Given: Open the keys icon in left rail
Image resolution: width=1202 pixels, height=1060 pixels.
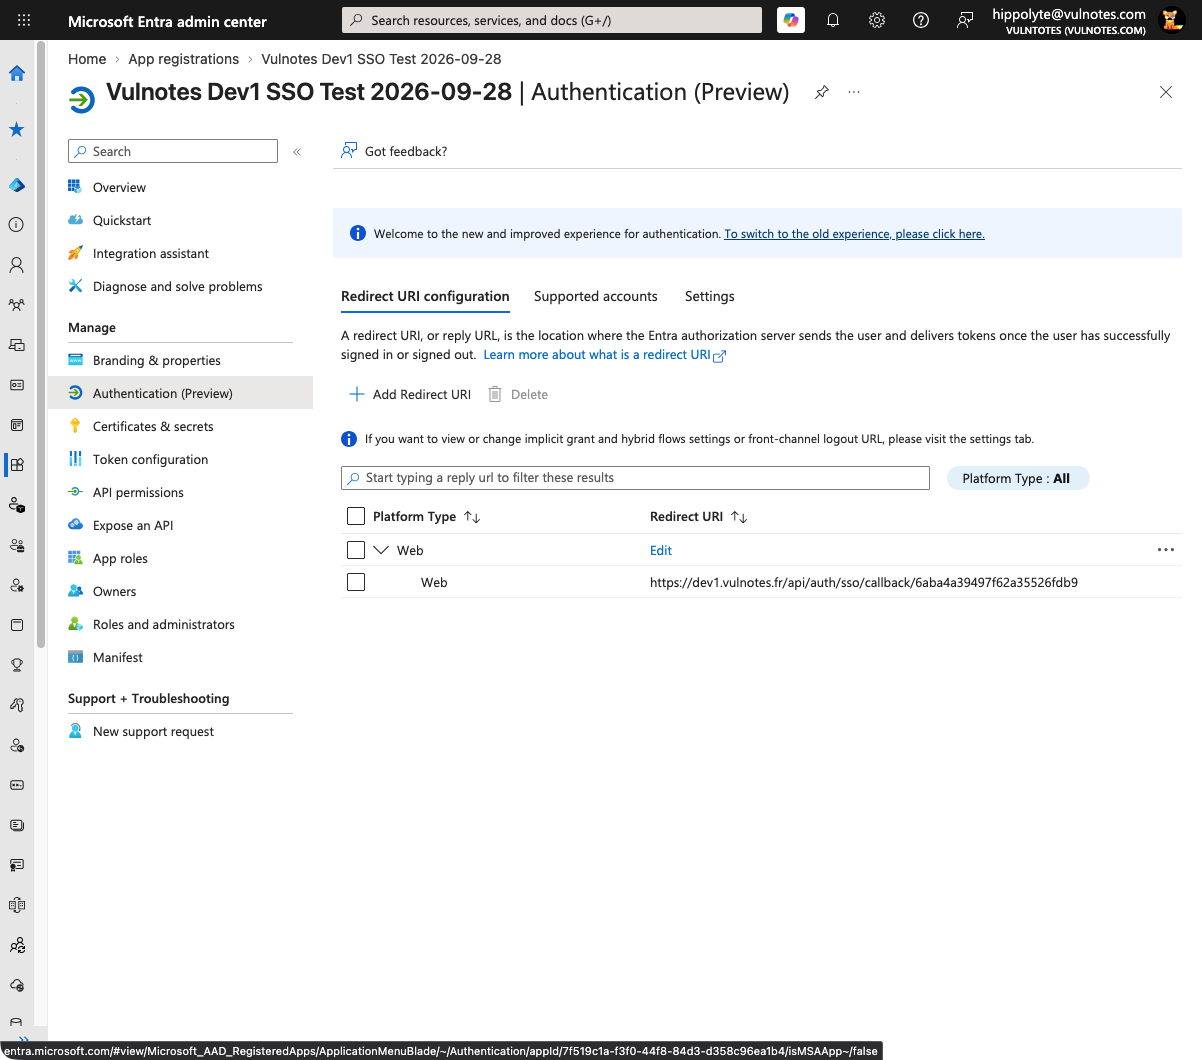Looking at the screenshot, I should pos(17,705).
